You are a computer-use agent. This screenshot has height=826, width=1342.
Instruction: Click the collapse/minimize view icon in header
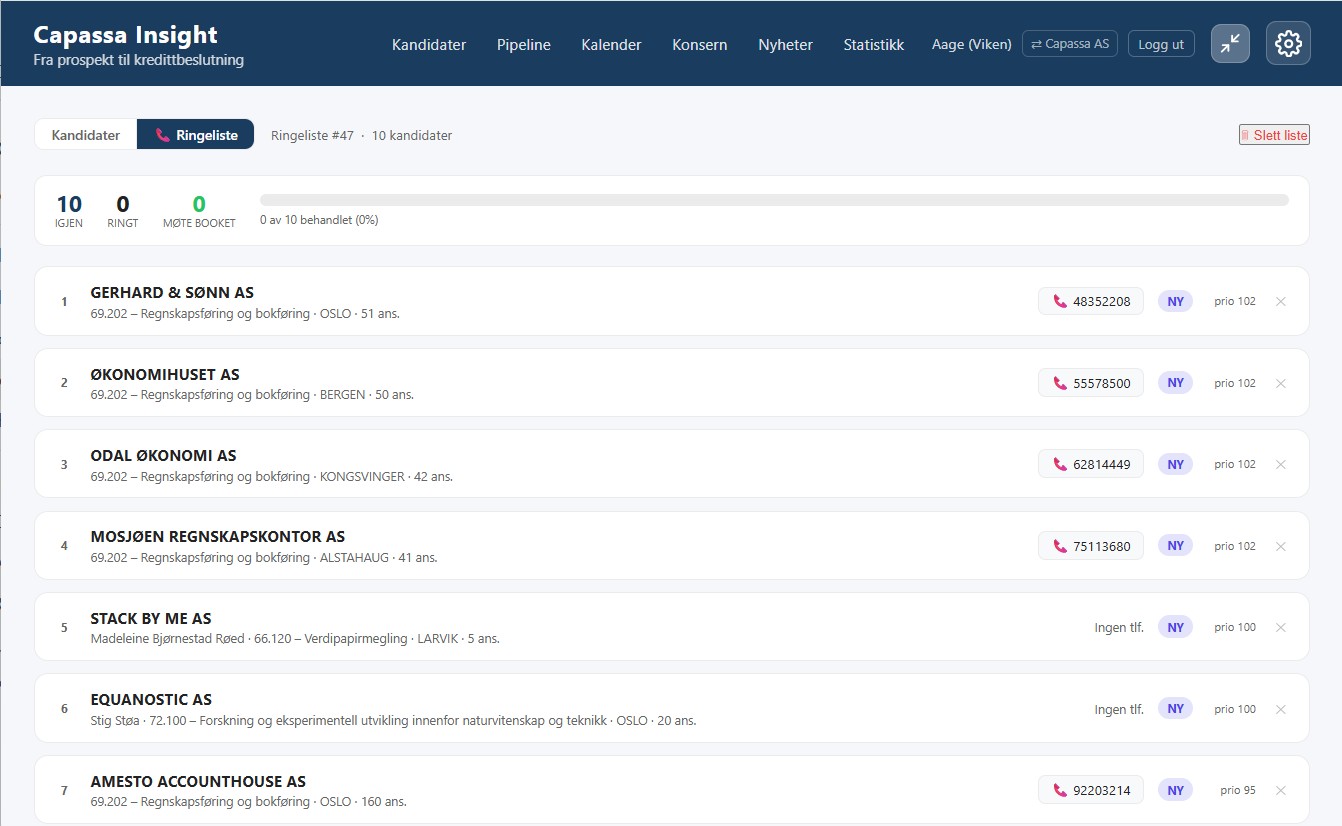point(1230,43)
